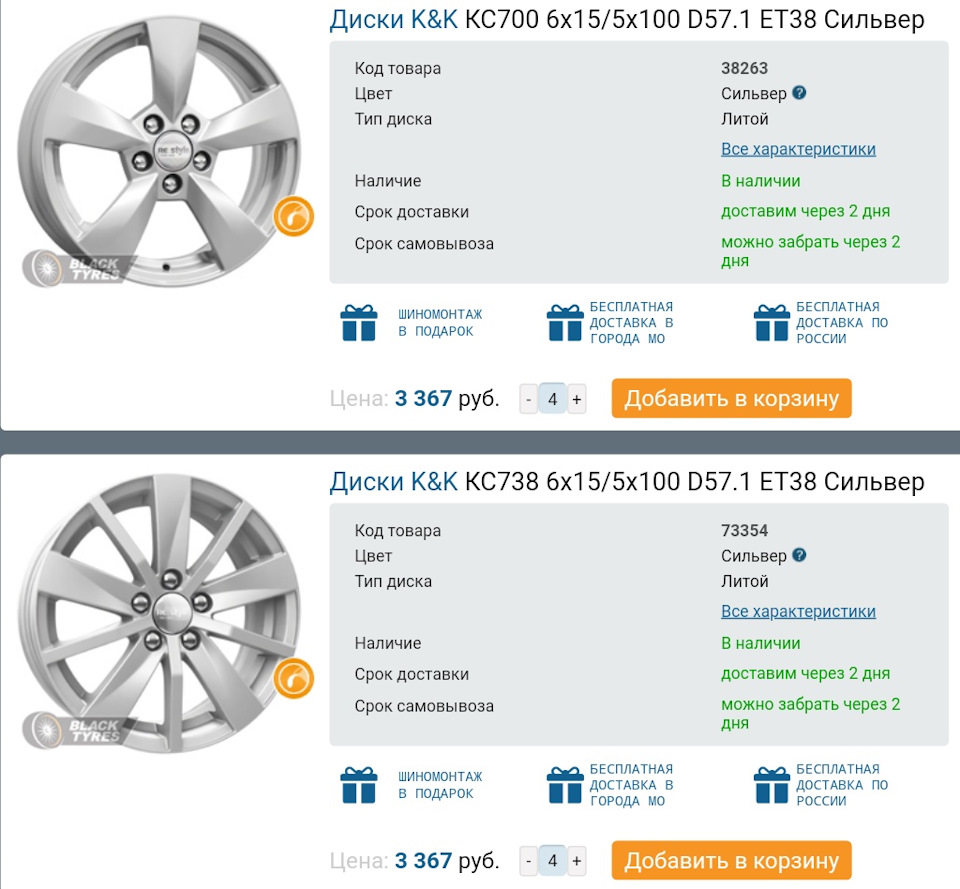
Task: Open the Диски K&K KC738 product title
Action: click(x=627, y=482)
